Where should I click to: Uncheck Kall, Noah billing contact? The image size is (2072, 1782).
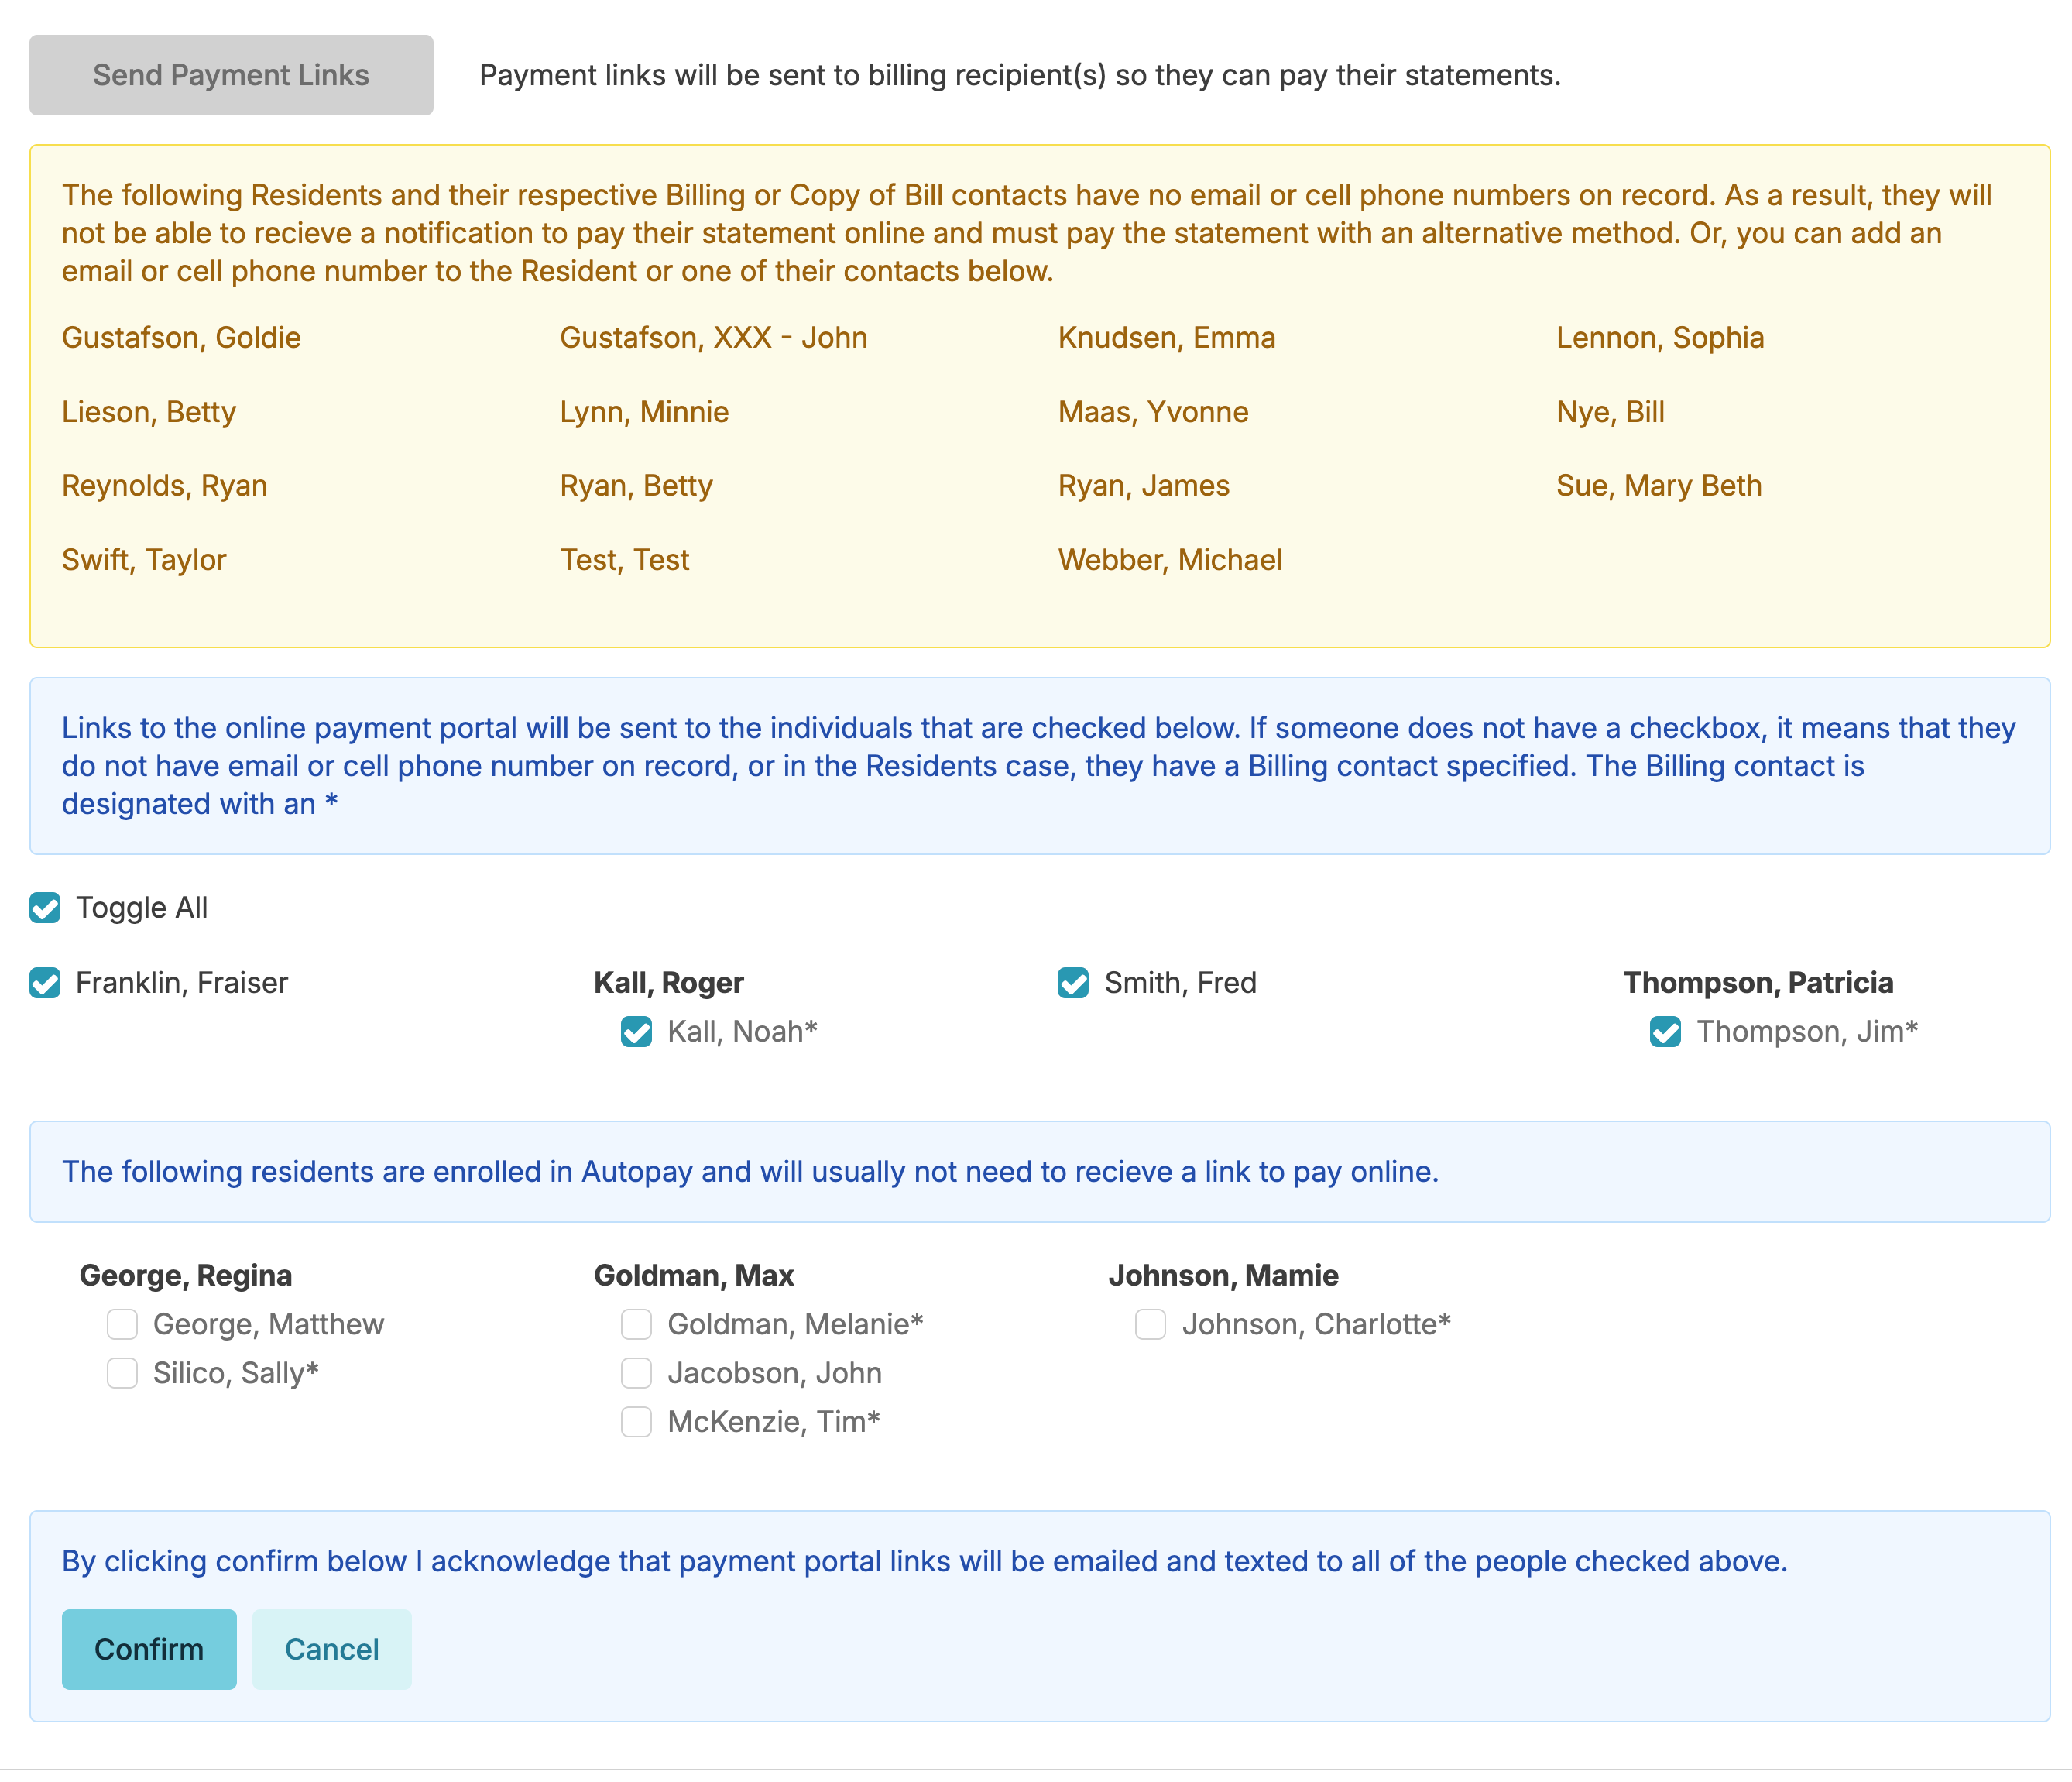[636, 1032]
